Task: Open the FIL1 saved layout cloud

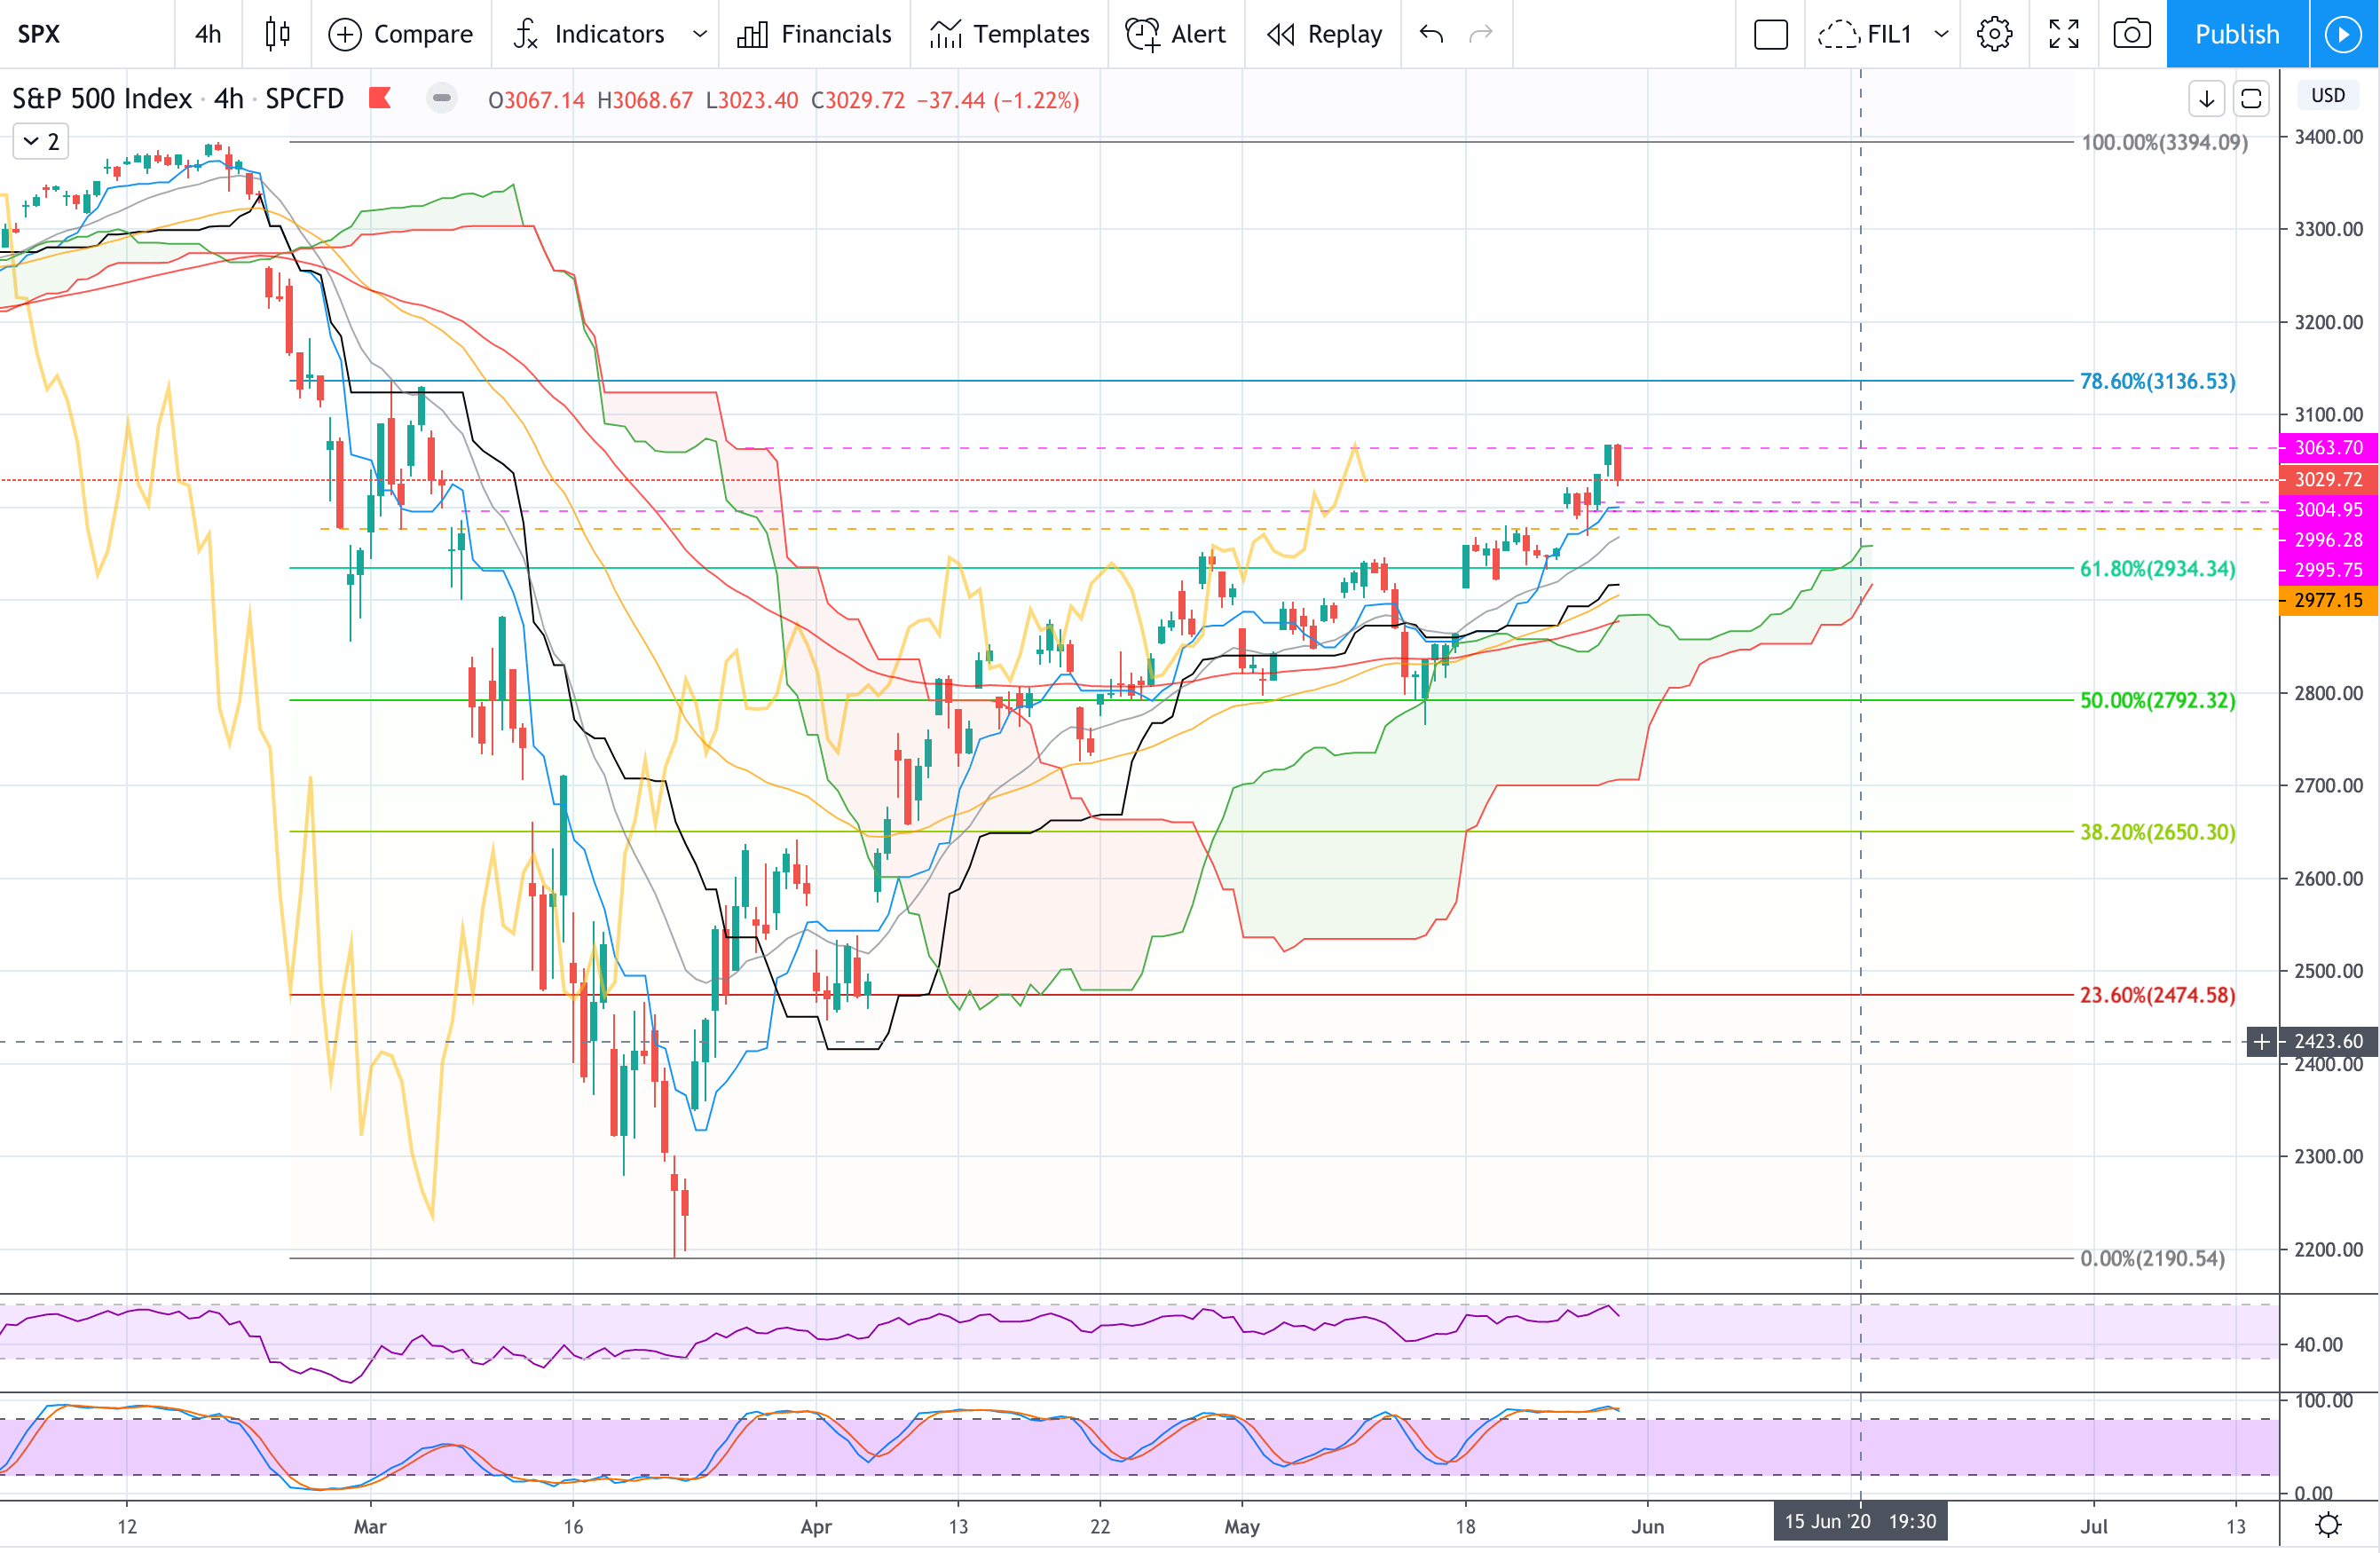Action: point(1865,34)
